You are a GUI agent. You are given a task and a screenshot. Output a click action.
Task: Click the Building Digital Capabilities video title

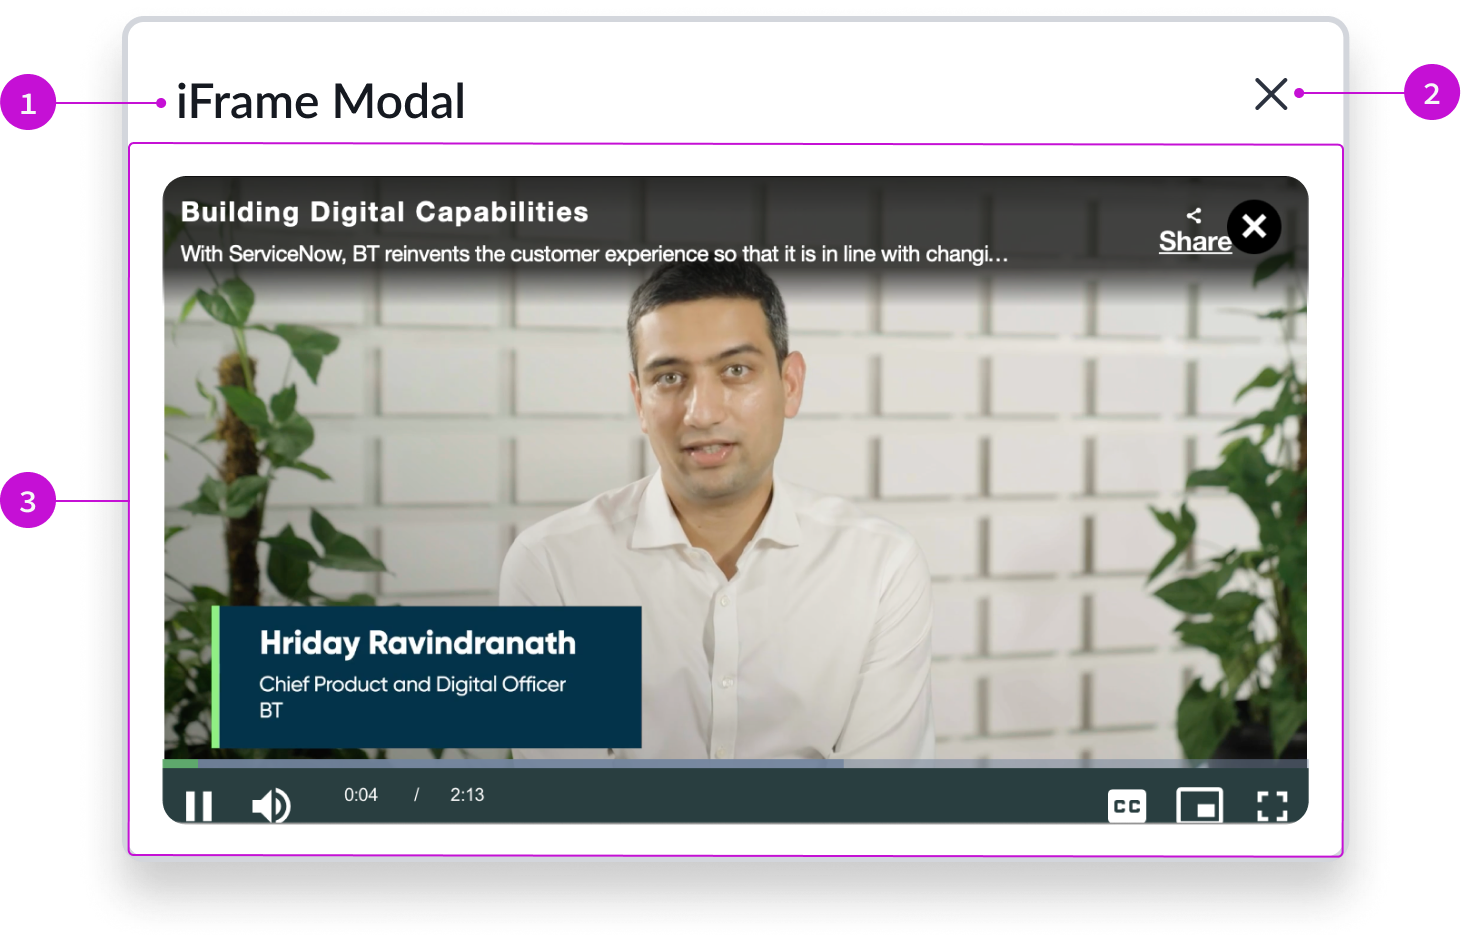[x=384, y=212]
